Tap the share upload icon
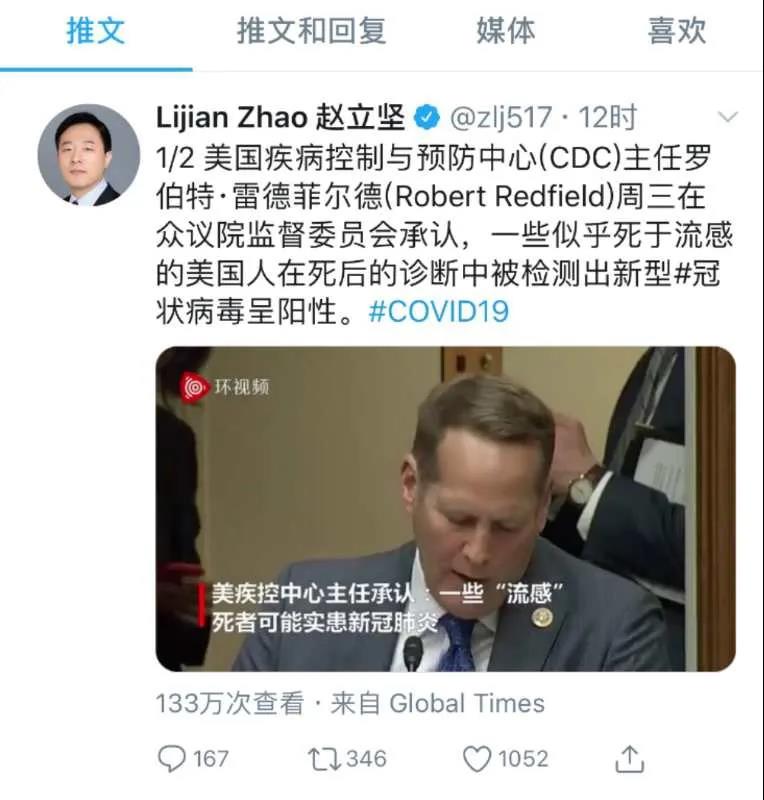This screenshot has width=764, height=800. click(x=629, y=759)
